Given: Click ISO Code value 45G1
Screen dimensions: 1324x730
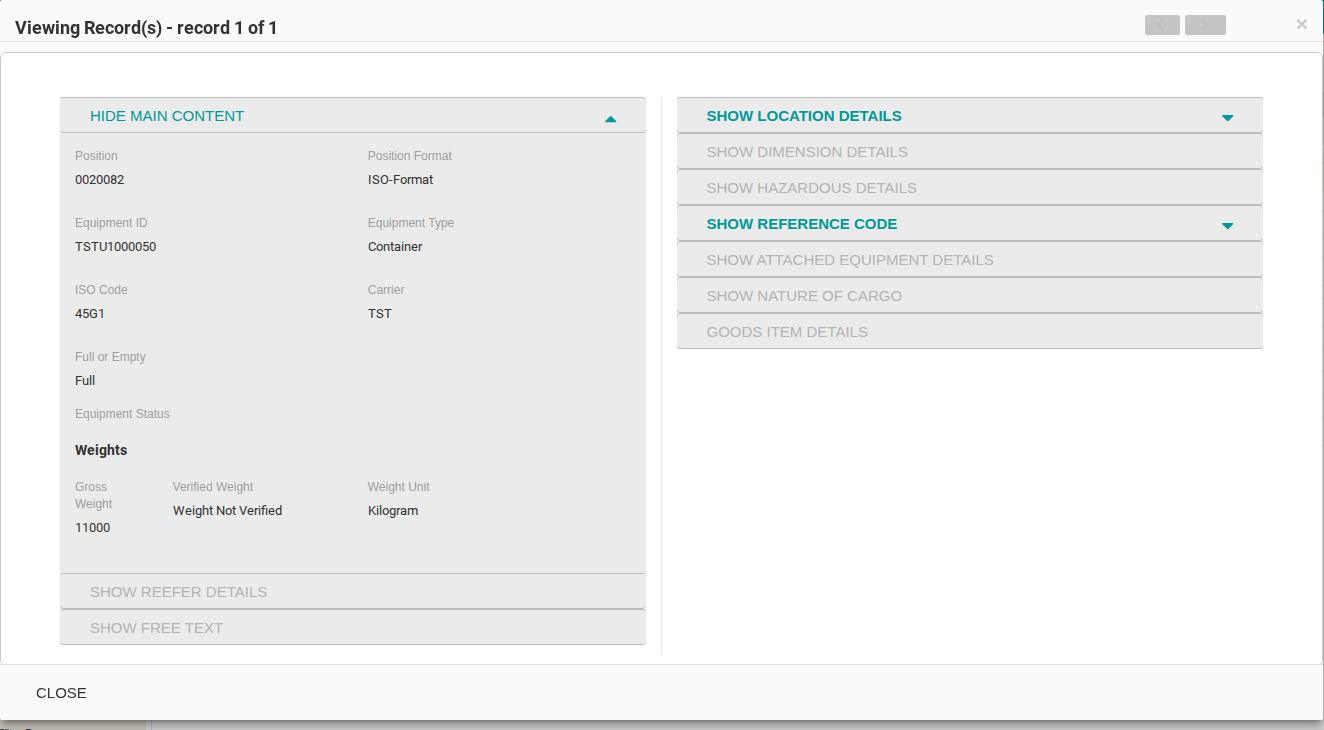Looking at the screenshot, I should [x=90, y=314].
